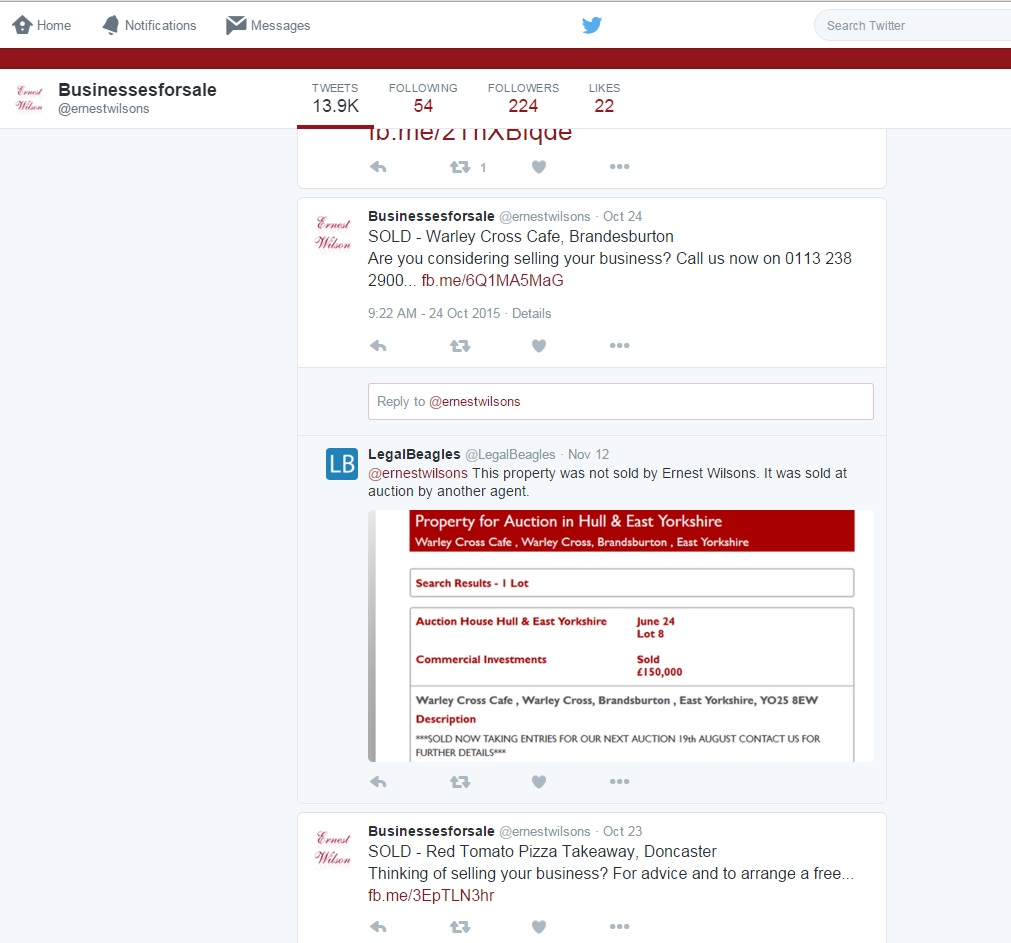1011x943 pixels.
Task: Click the Businessesforsale profile header name
Action: click(137, 90)
